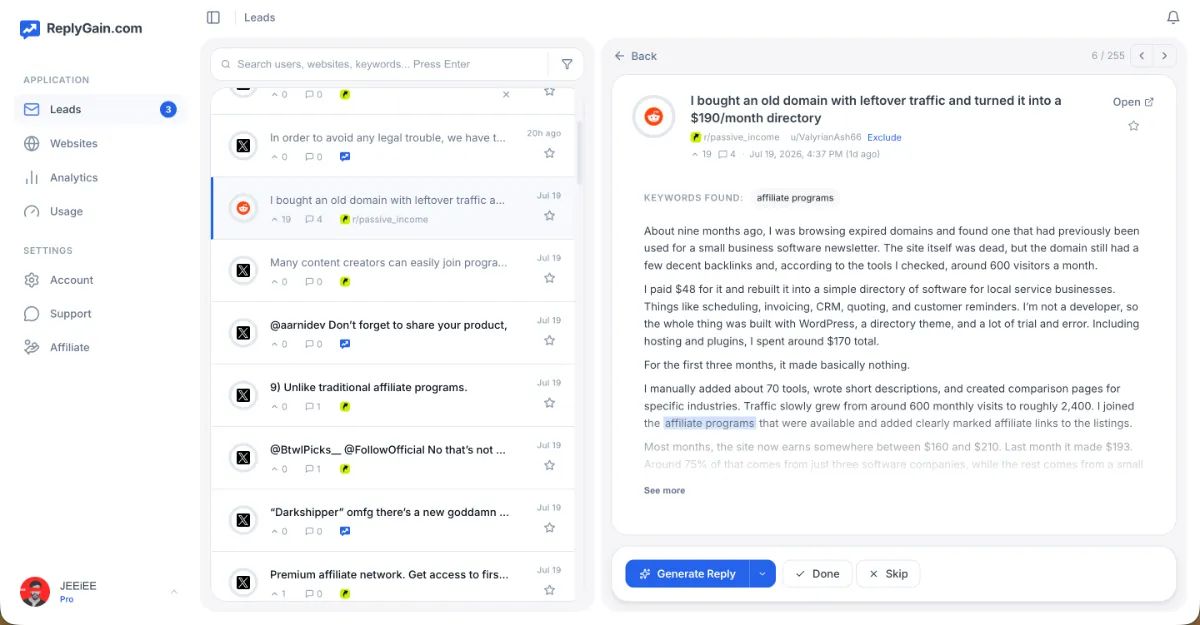The height and width of the screenshot is (625, 1200).
Task: Click X avatar on '@aarnidev' lead
Action: 243,333
